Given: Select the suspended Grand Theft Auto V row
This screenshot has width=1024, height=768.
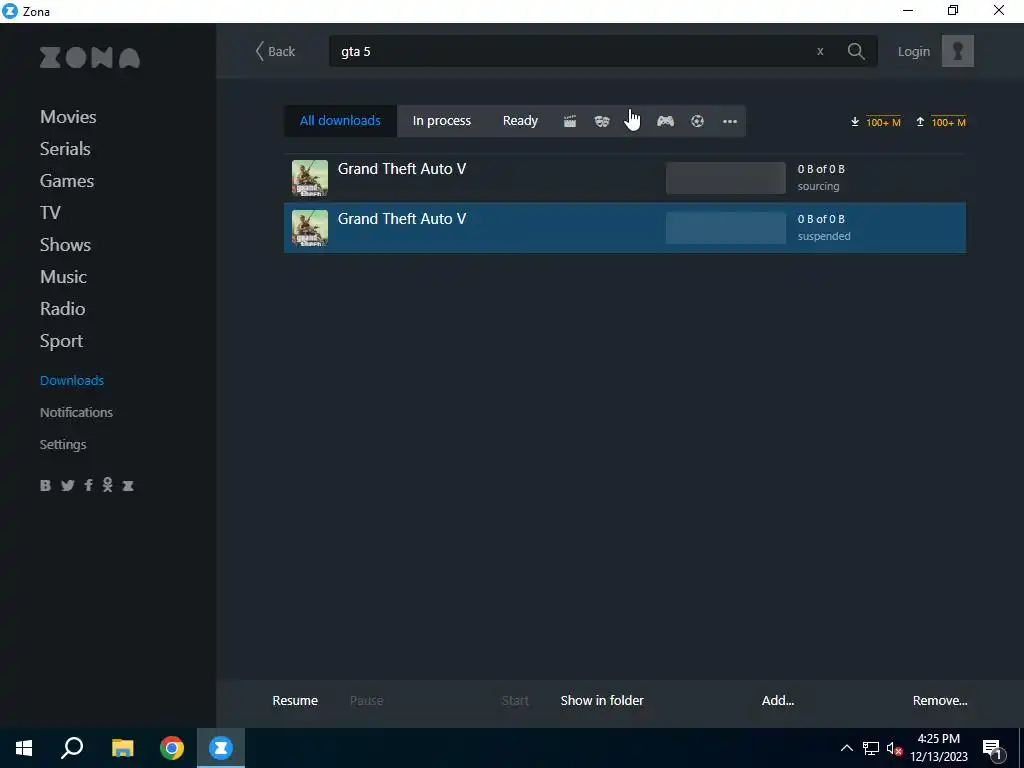Looking at the screenshot, I should (x=625, y=227).
